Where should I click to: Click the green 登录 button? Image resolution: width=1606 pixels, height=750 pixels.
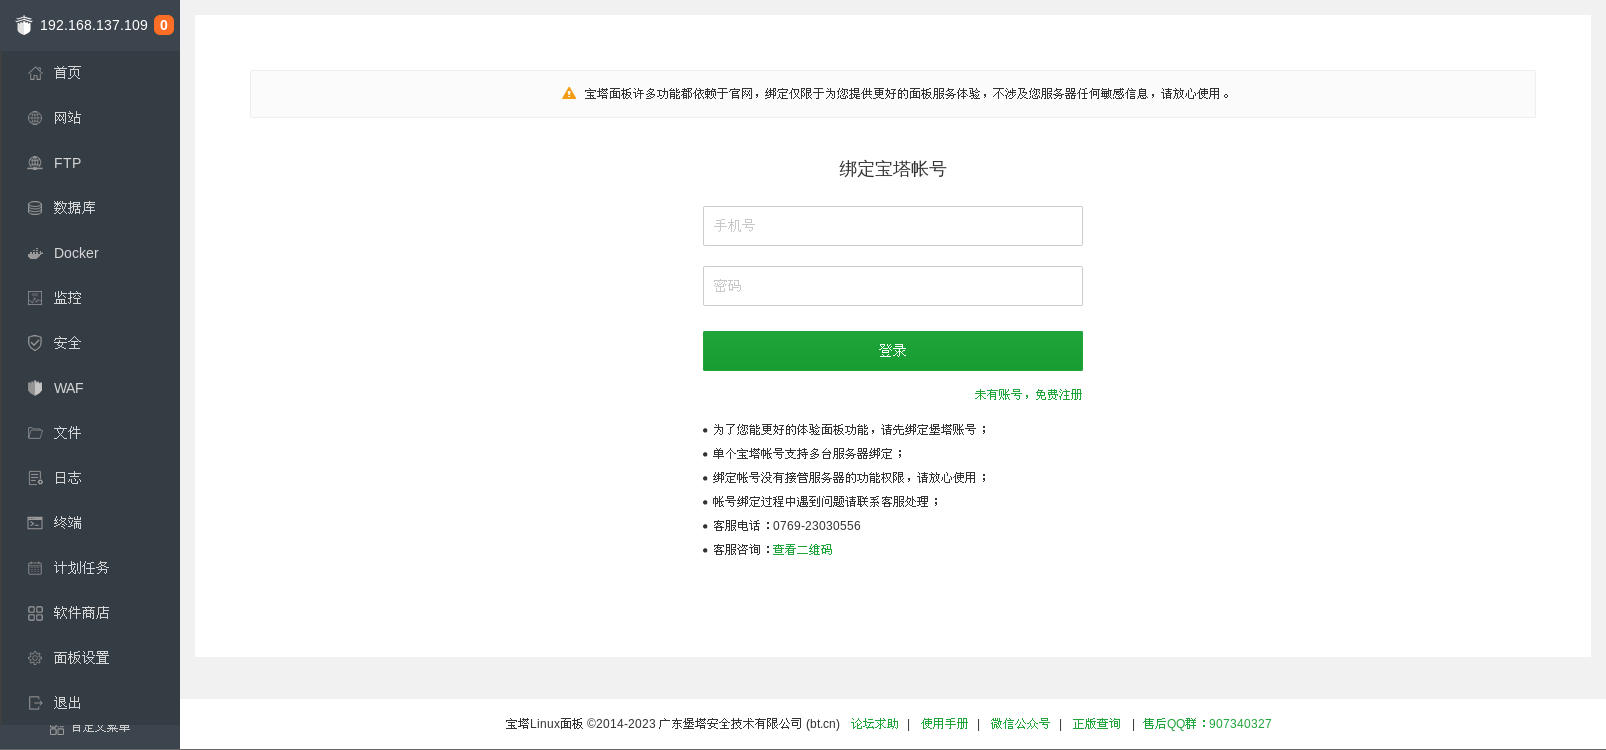893,351
